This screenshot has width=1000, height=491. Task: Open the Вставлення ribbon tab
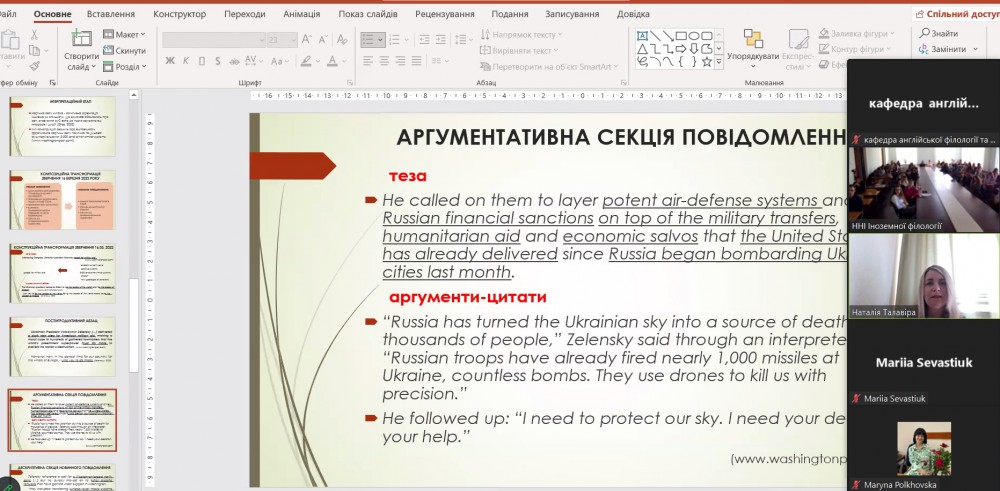click(x=111, y=14)
